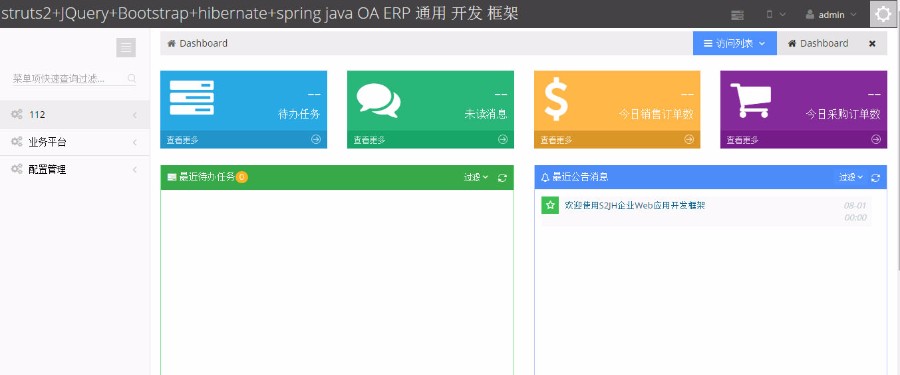This screenshot has width=900, height=375.
Task: Click arrow circle on purple purchase tile
Action: 876,139
